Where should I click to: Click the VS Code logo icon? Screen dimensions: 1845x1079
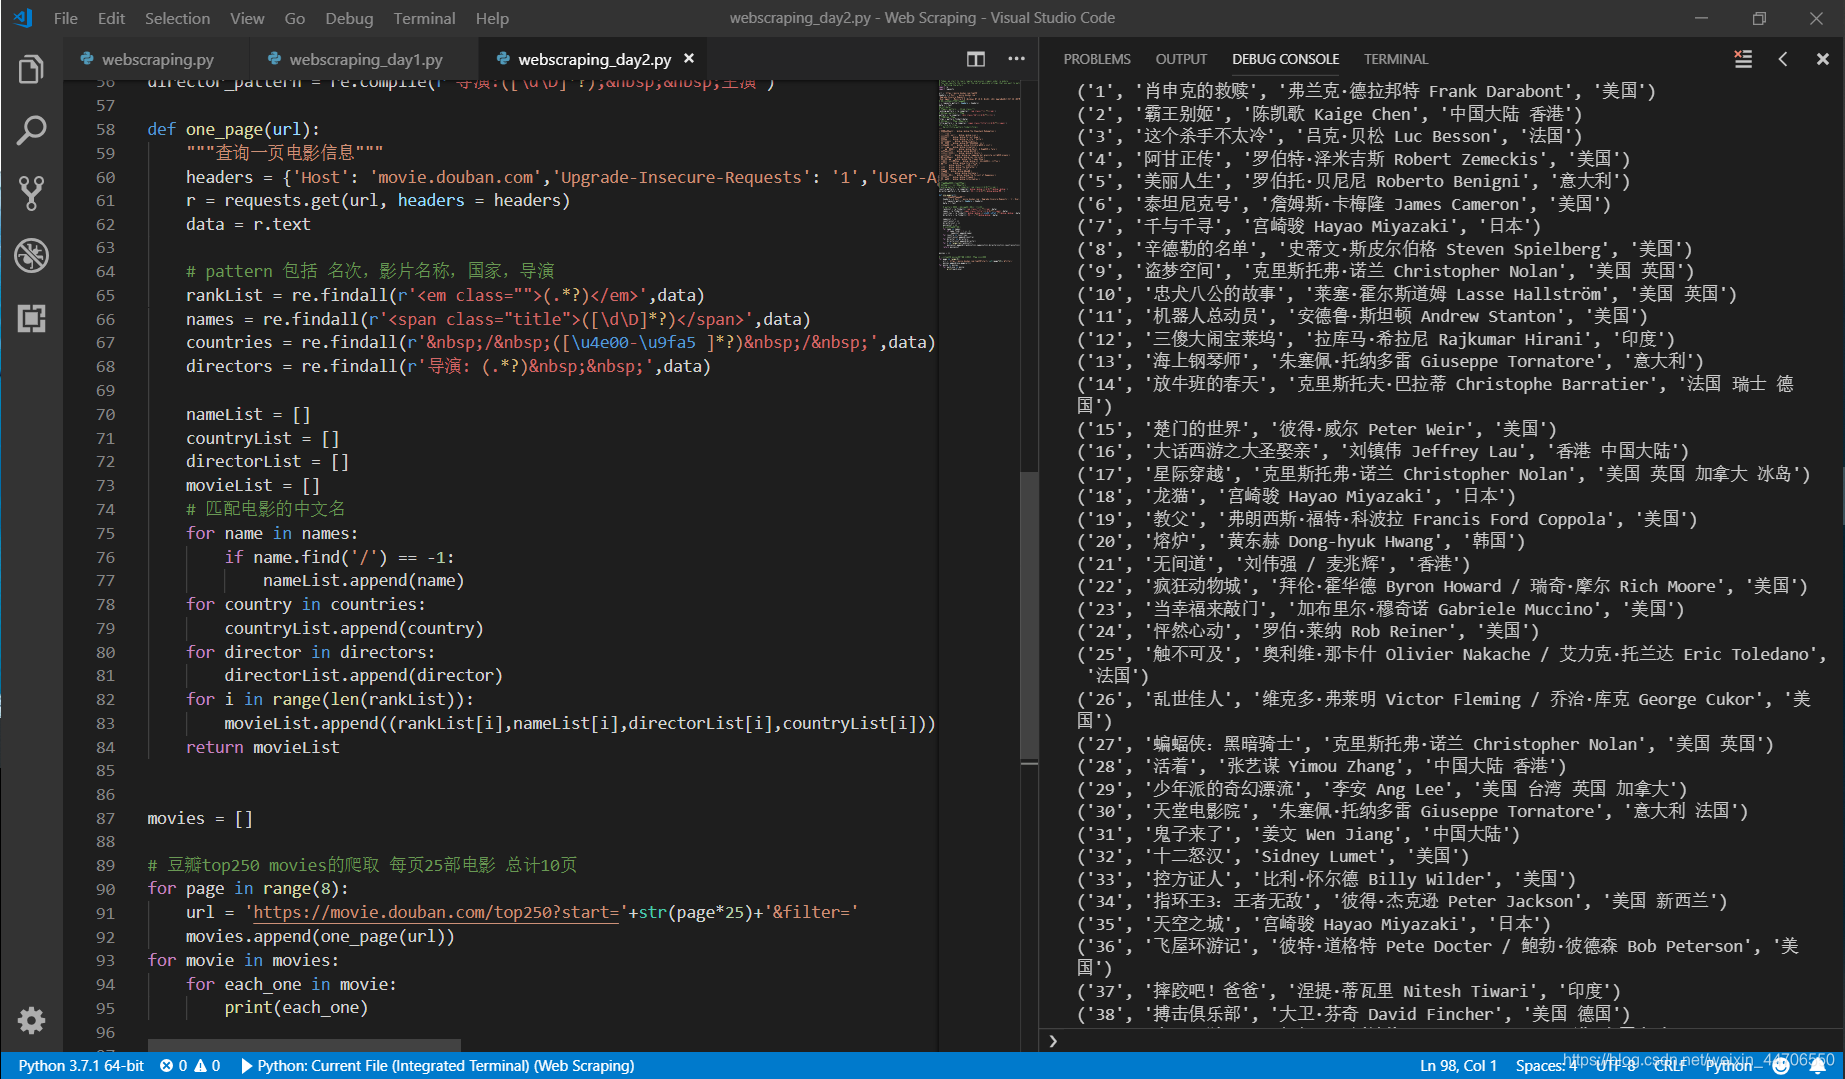coord(23,18)
